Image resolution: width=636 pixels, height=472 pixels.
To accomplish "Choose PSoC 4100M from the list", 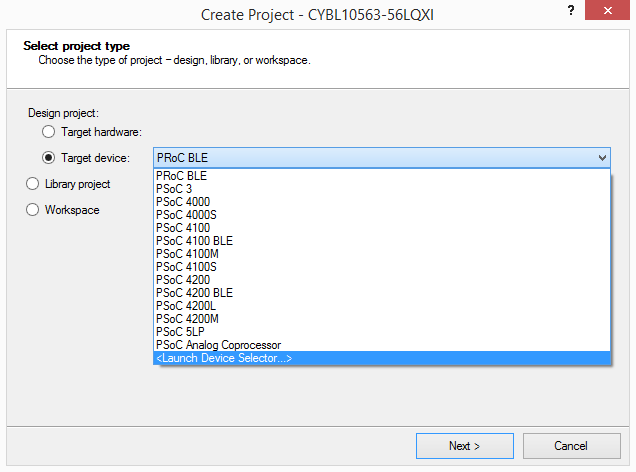I will [x=187, y=254].
